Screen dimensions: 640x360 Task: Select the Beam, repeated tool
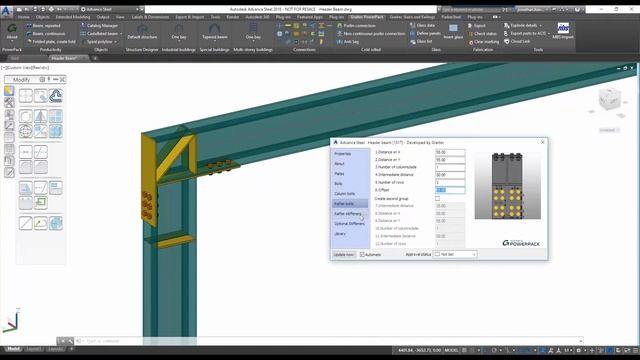click(43, 25)
